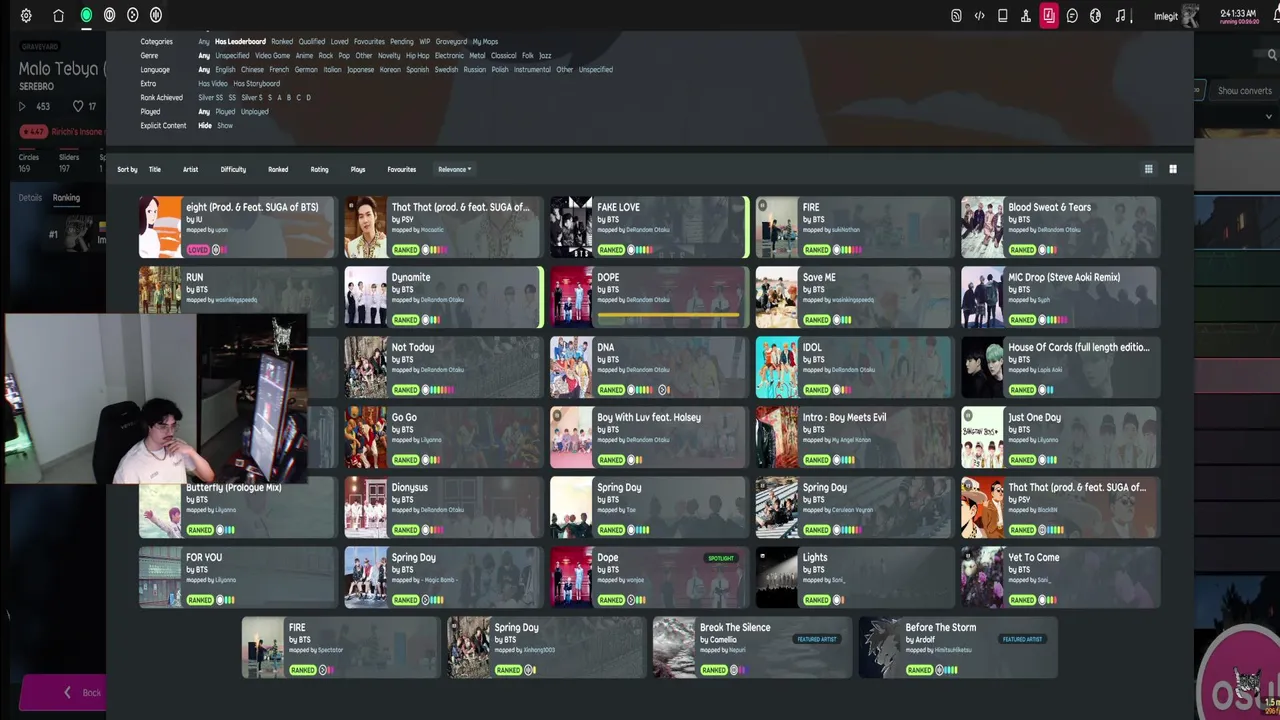Select the catch ruleset icon

pos(133,15)
